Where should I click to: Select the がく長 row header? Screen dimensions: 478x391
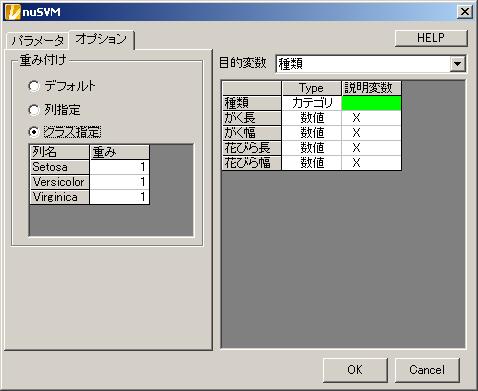(252, 118)
